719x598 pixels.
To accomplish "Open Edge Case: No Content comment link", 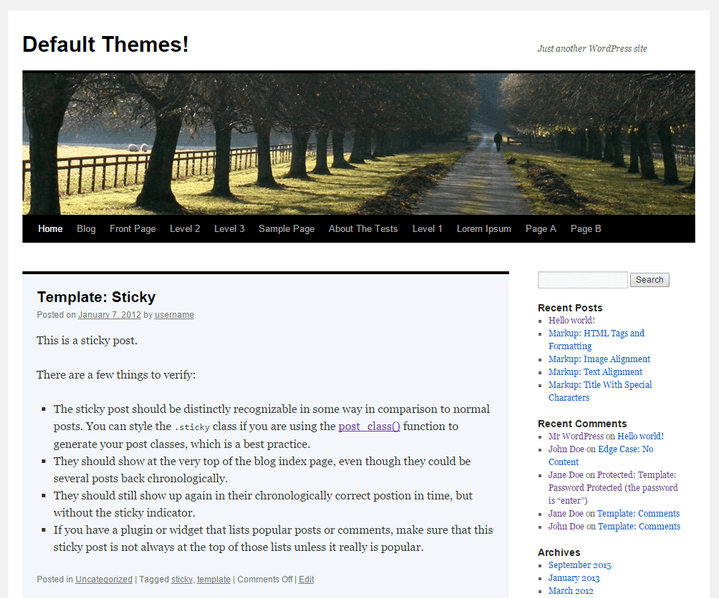I will click(x=601, y=455).
